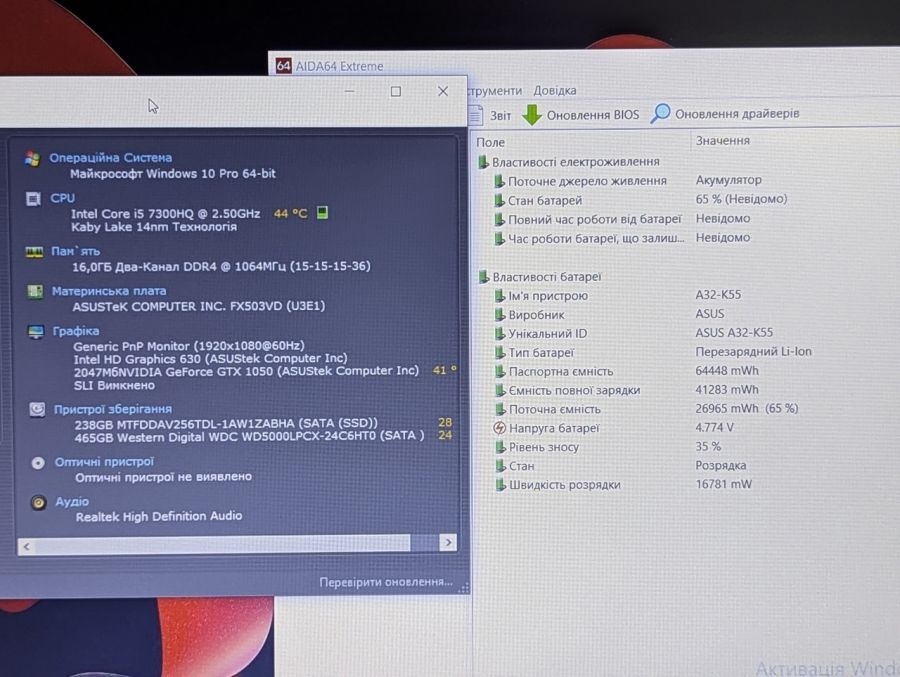900x677 pixels.
Task: Select Час роботи батареї, що залиш... row
Action: coord(622,238)
